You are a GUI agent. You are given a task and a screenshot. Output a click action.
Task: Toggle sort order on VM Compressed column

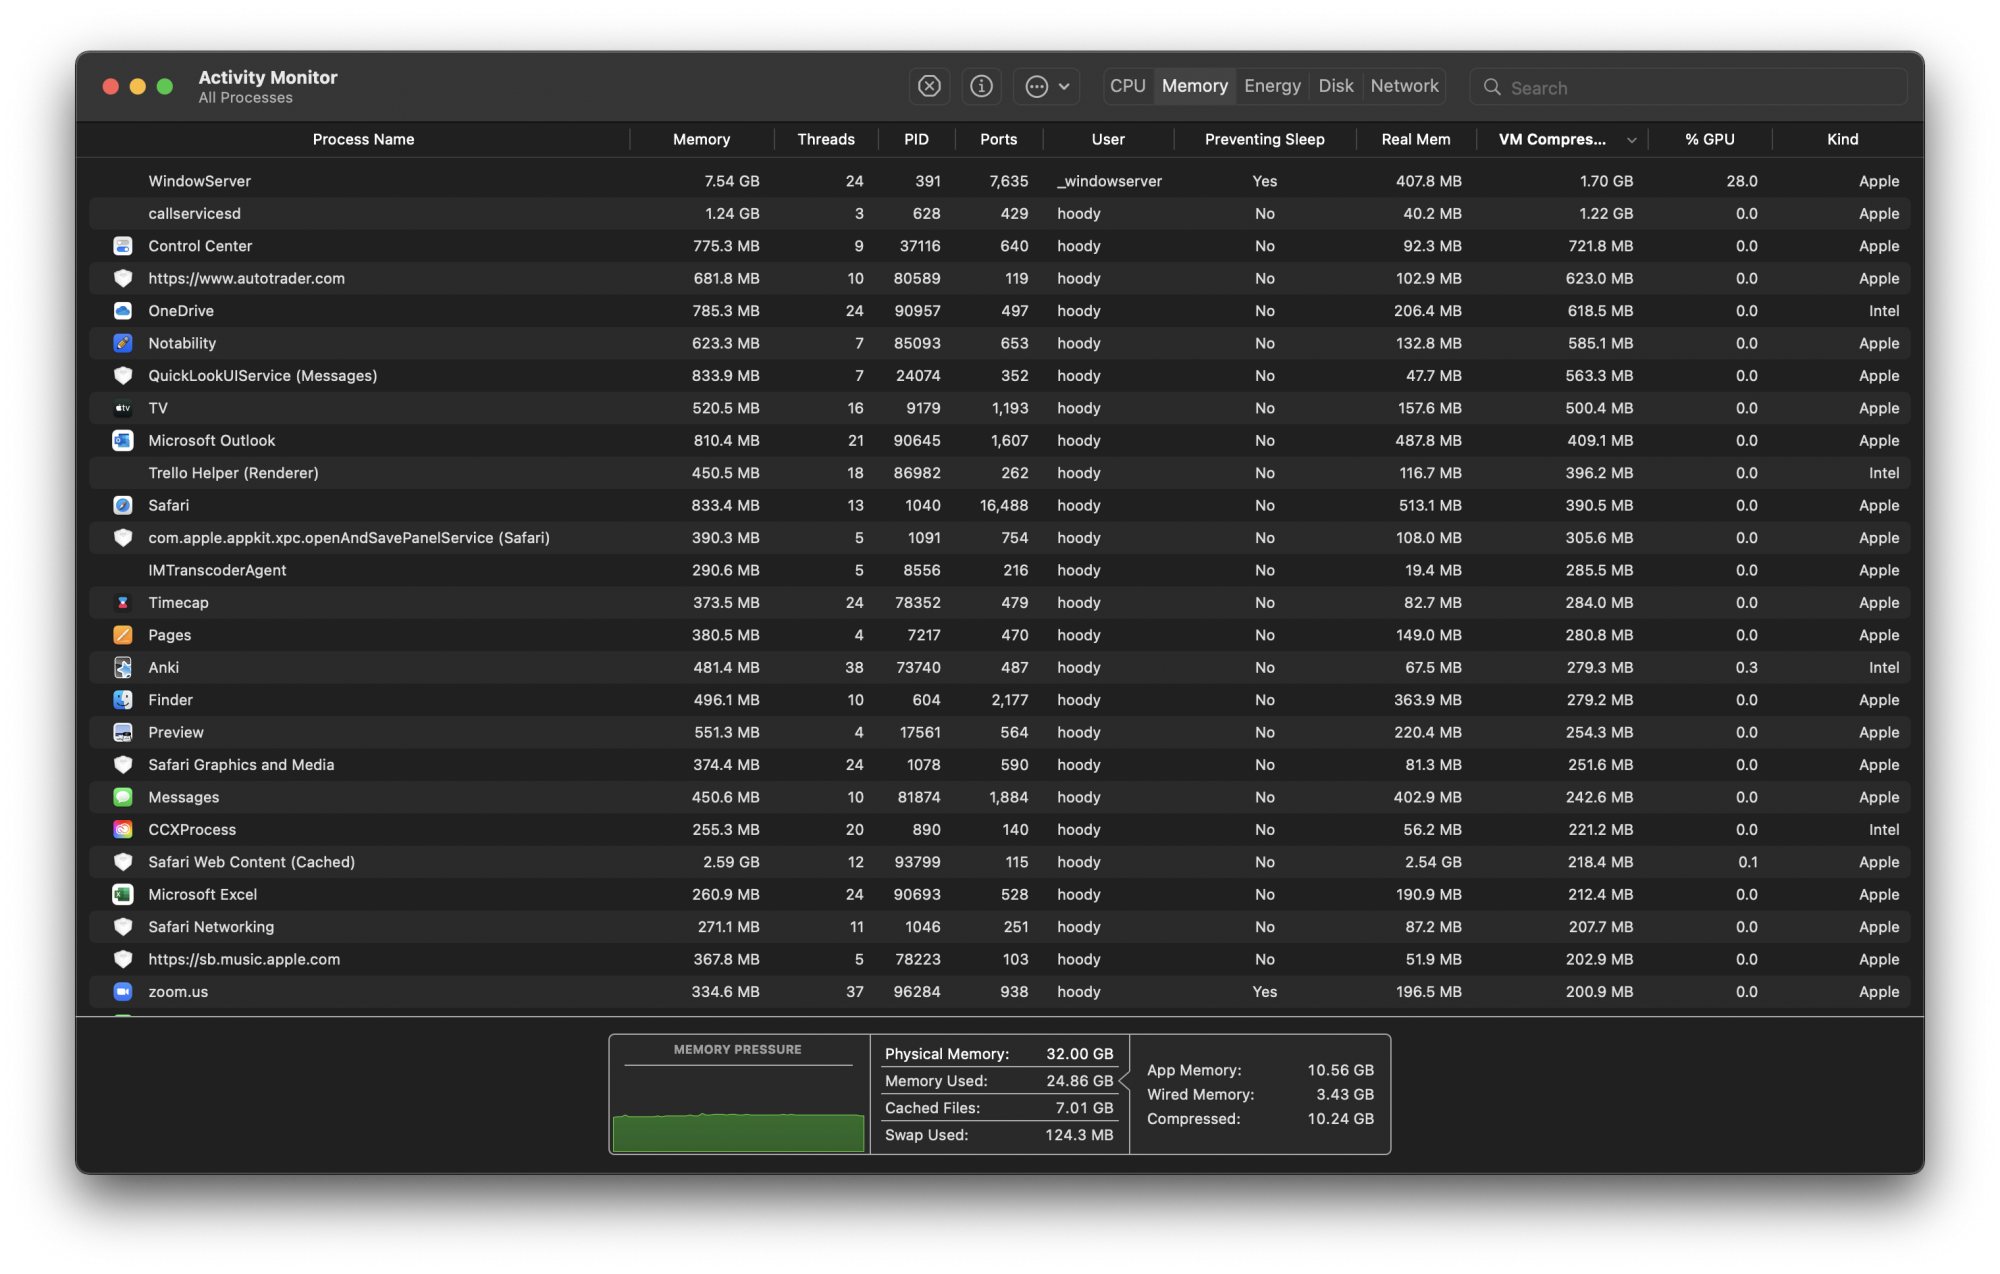point(1565,140)
